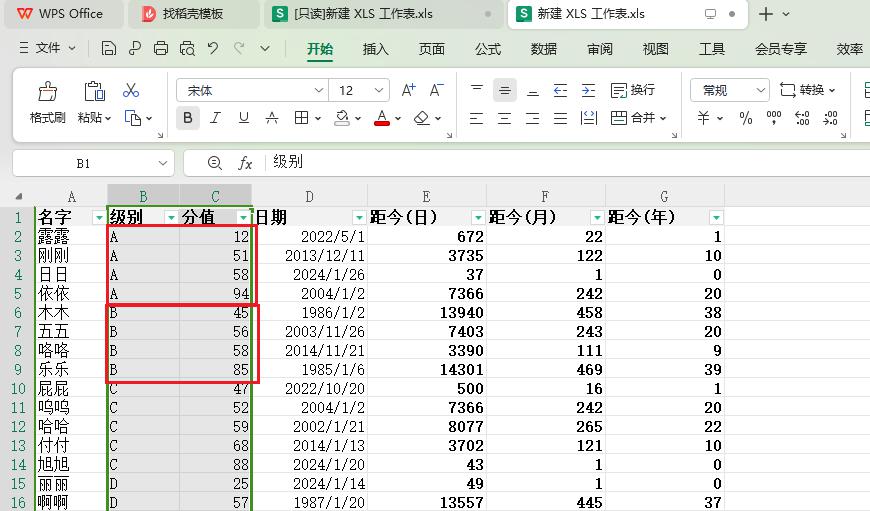This screenshot has width=870, height=511.
Task: Switch to the 数据 ribbon tab
Action: (544, 49)
